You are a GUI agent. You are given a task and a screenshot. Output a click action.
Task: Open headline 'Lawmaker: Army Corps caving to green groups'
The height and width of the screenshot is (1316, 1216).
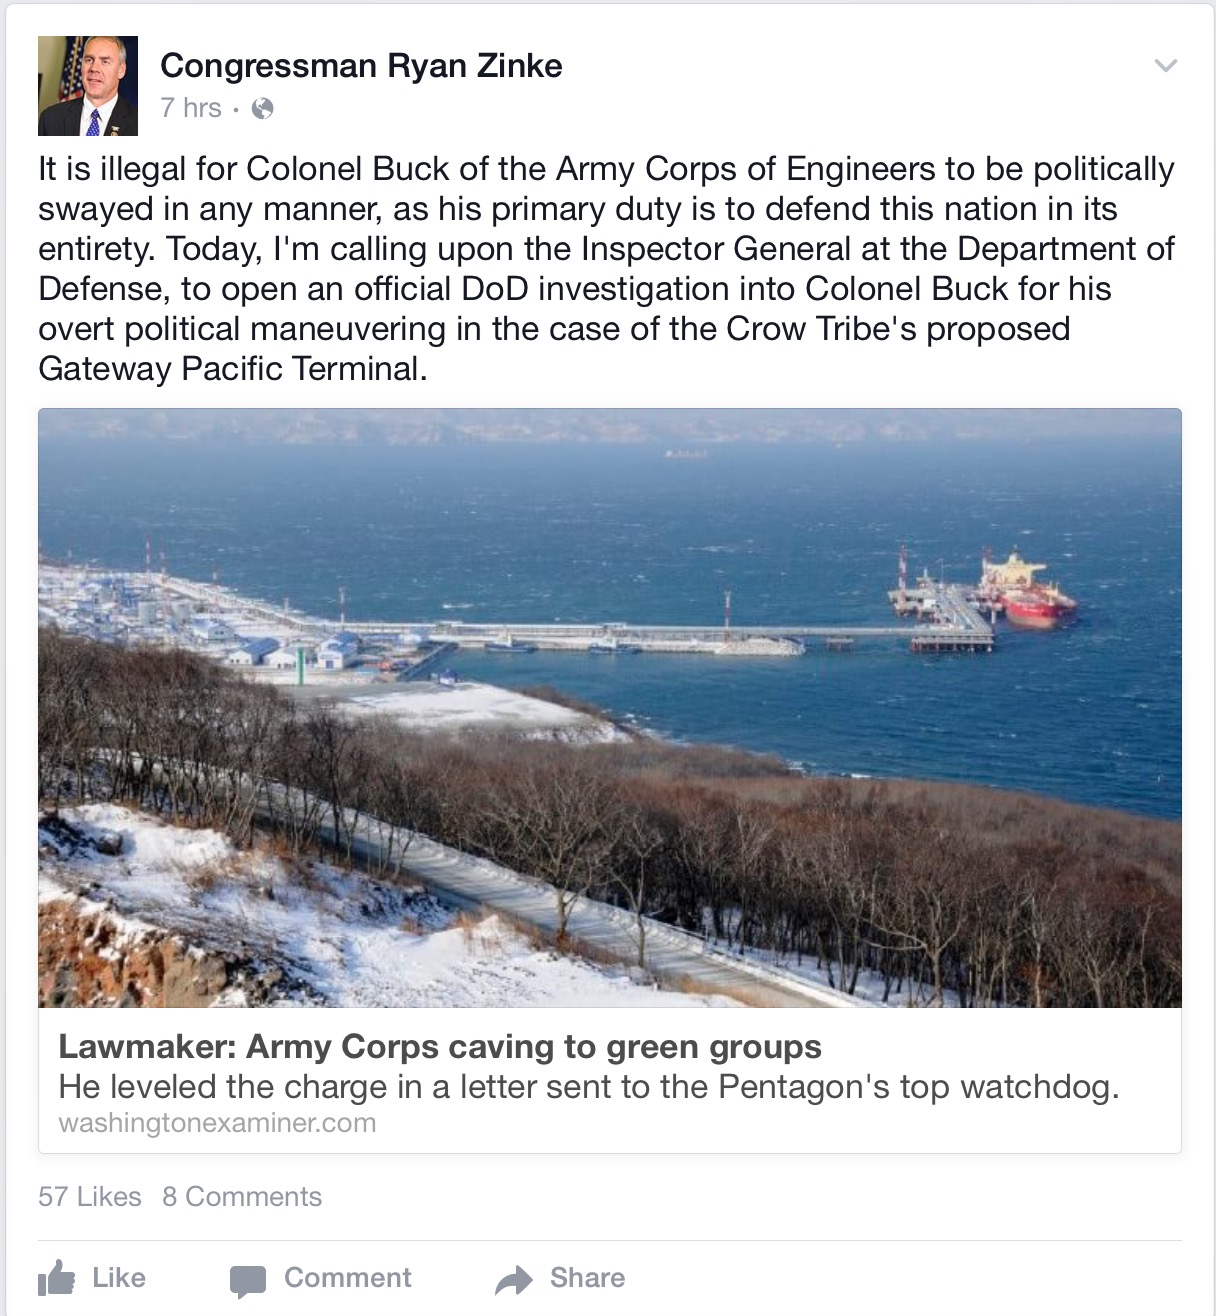440,1046
